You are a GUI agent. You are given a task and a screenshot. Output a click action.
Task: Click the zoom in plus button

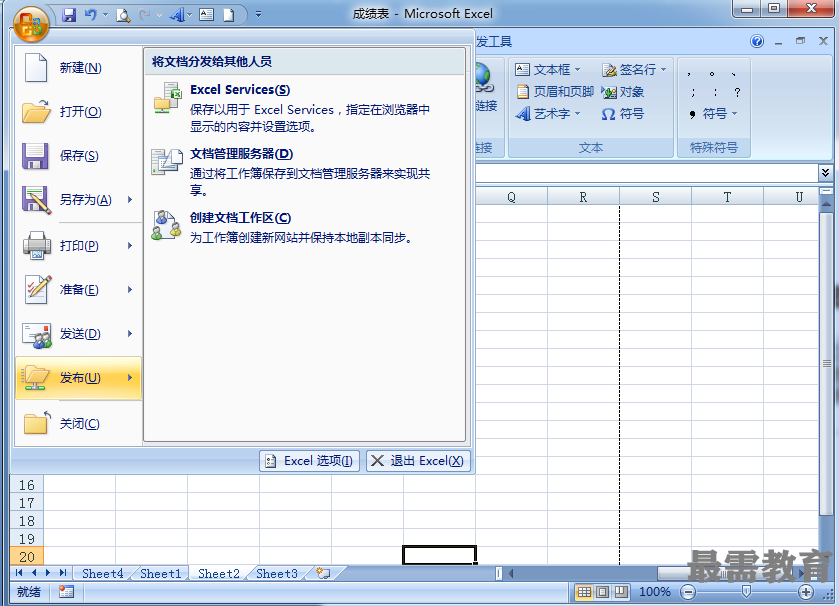[806, 592]
